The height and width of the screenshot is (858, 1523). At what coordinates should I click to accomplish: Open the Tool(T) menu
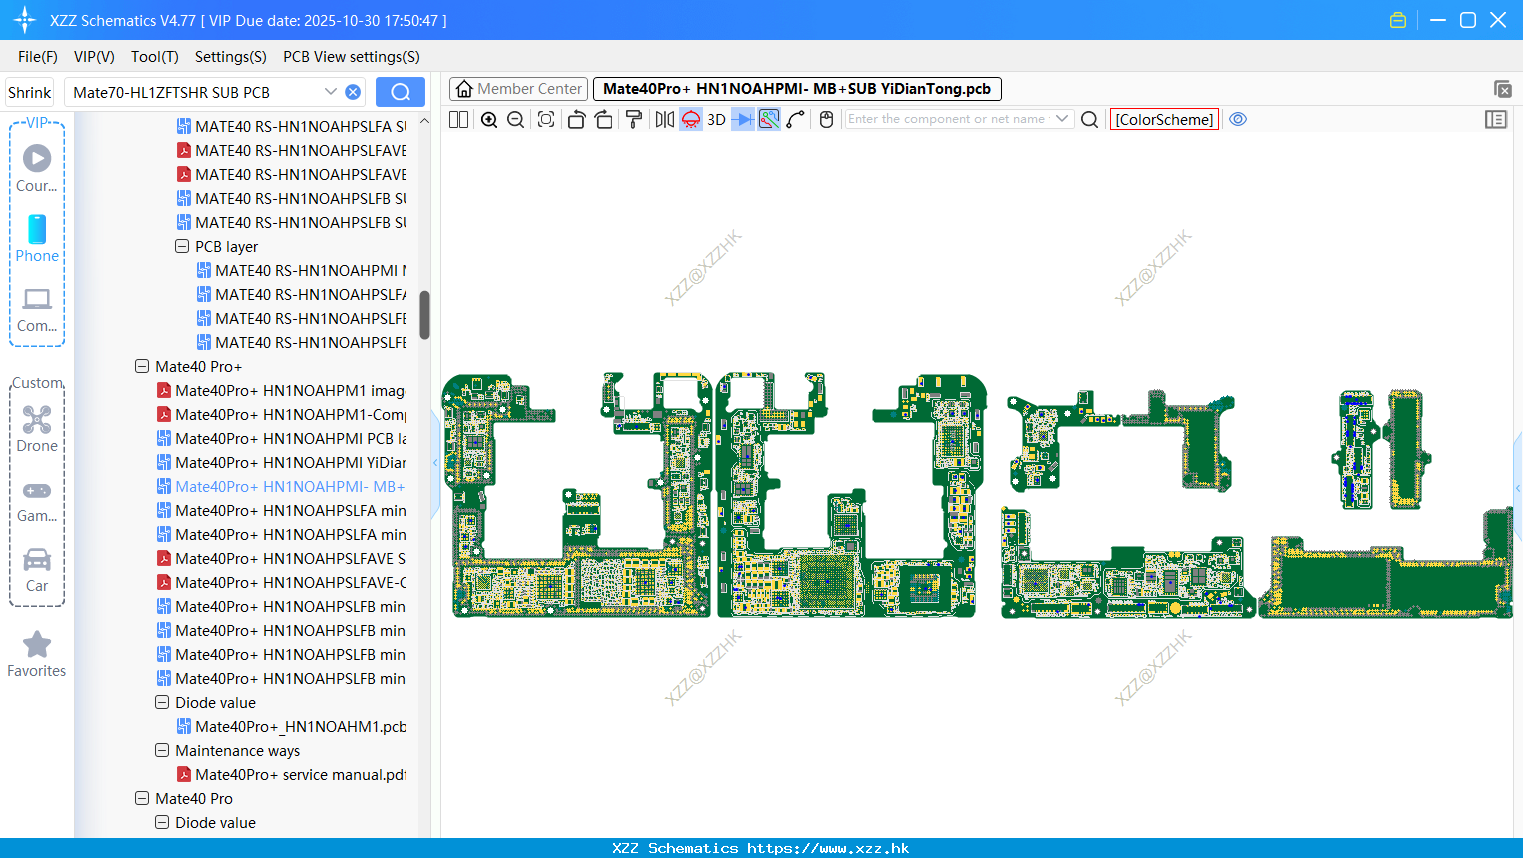point(155,57)
